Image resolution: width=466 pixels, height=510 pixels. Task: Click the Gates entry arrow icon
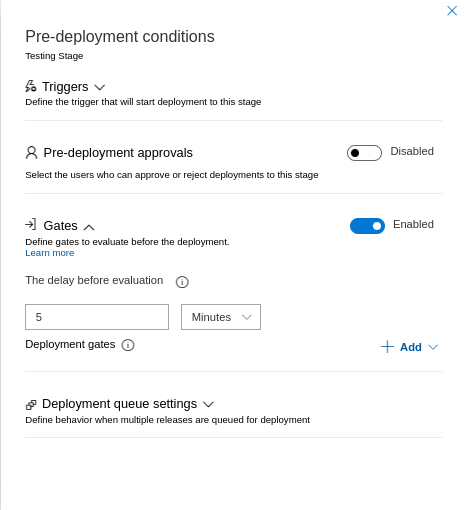31,224
